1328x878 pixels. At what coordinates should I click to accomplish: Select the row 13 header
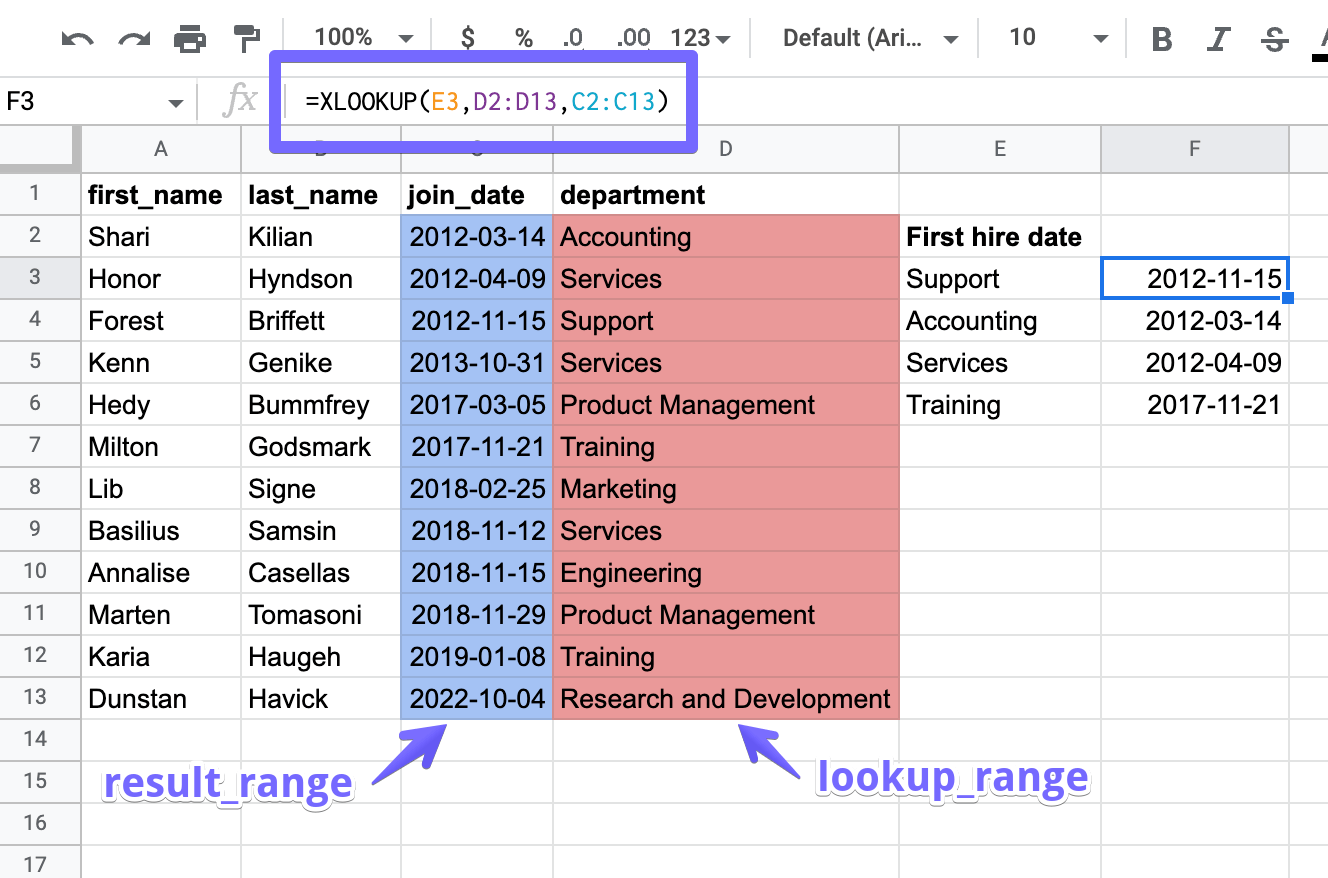(x=39, y=698)
